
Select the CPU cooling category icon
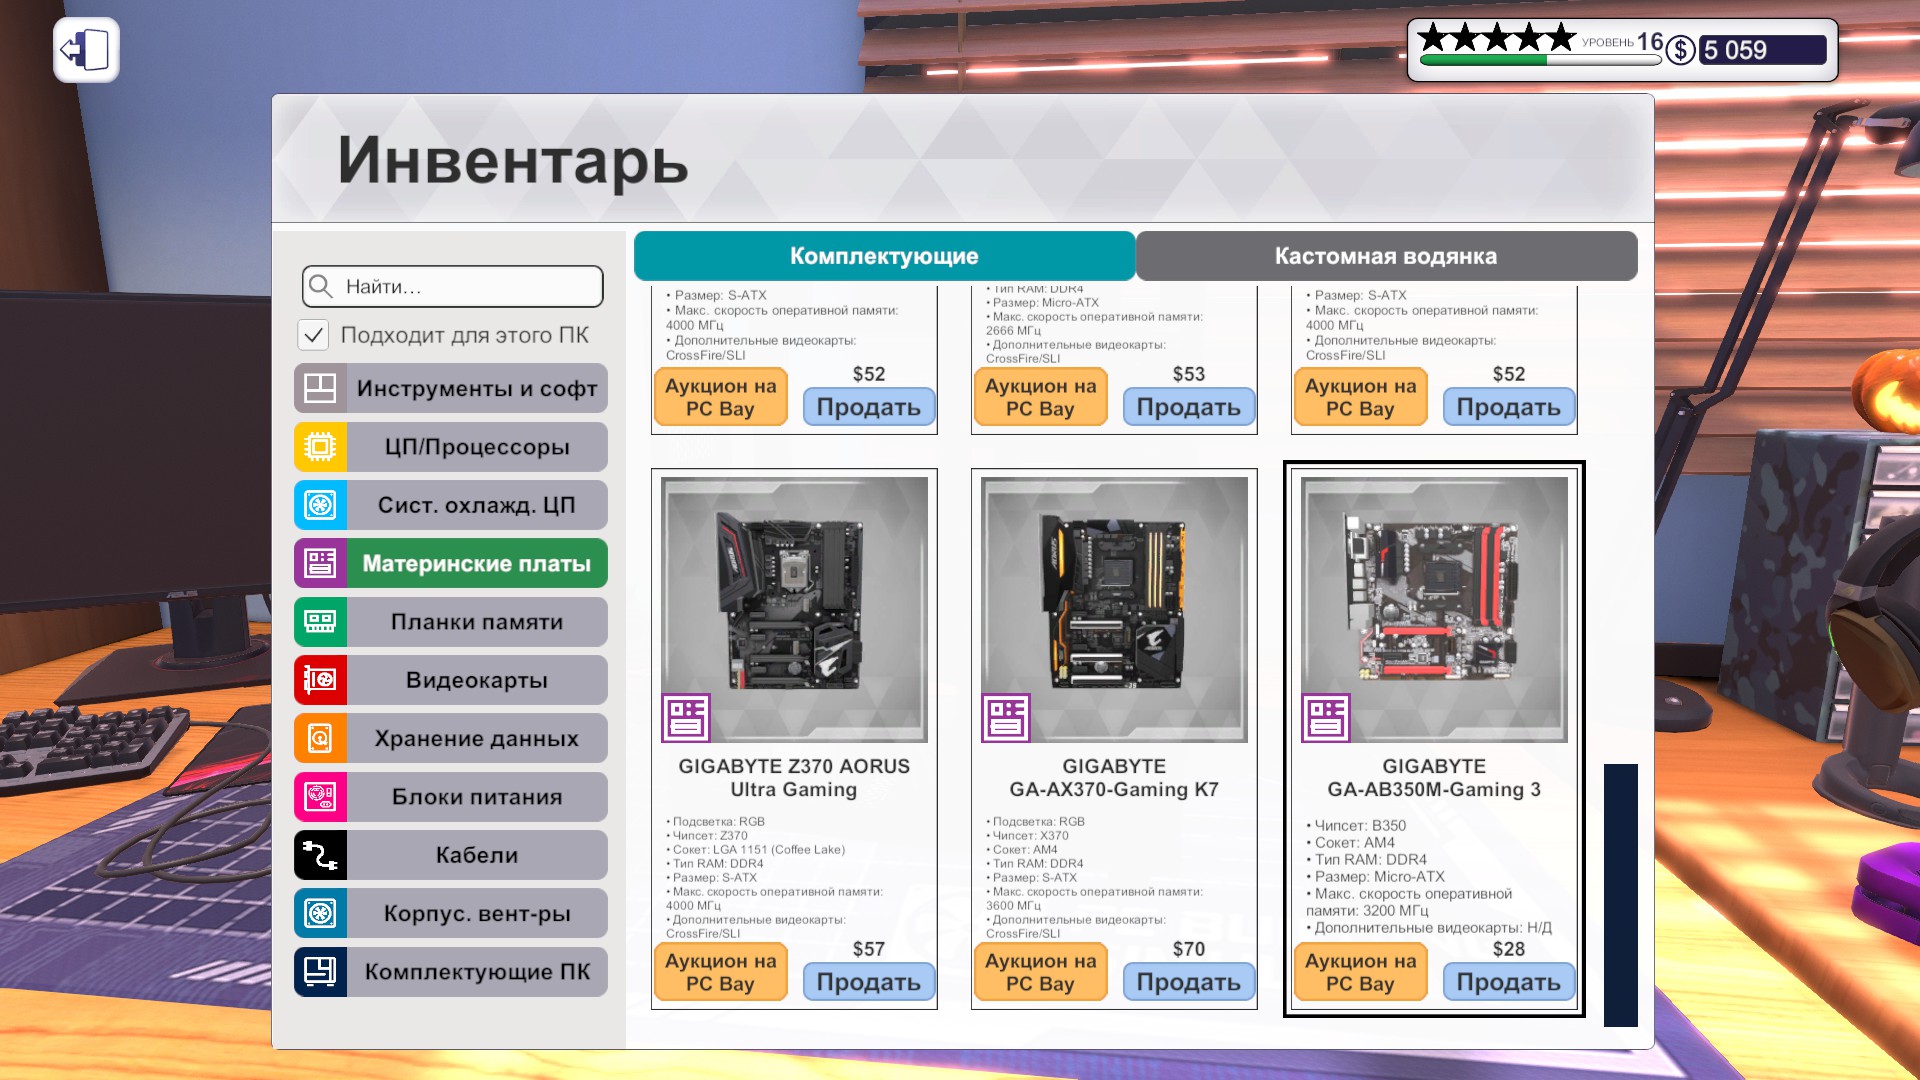(320, 505)
